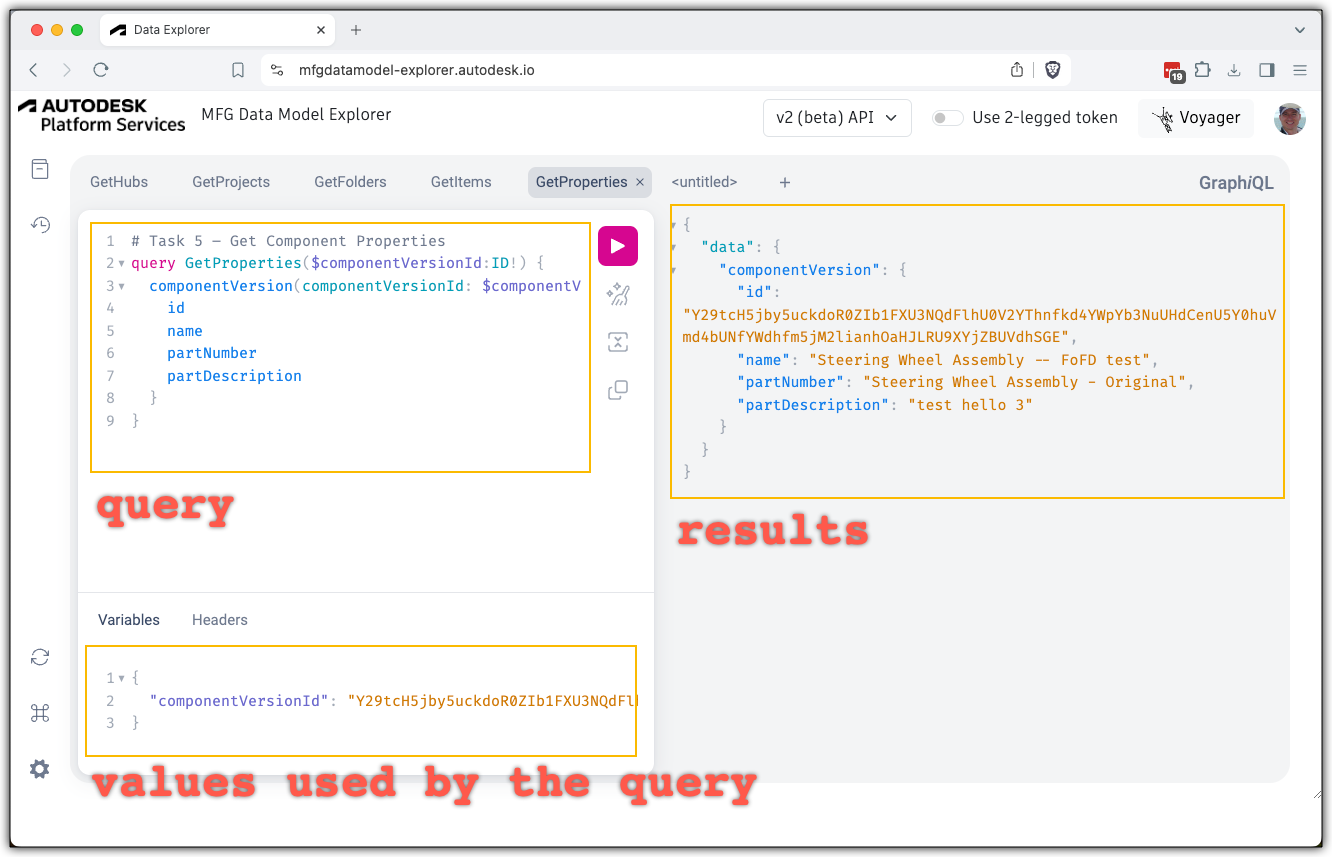The height and width of the screenshot is (857, 1332).
Task: Bookmark this page icon
Action: [x=238, y=70]
